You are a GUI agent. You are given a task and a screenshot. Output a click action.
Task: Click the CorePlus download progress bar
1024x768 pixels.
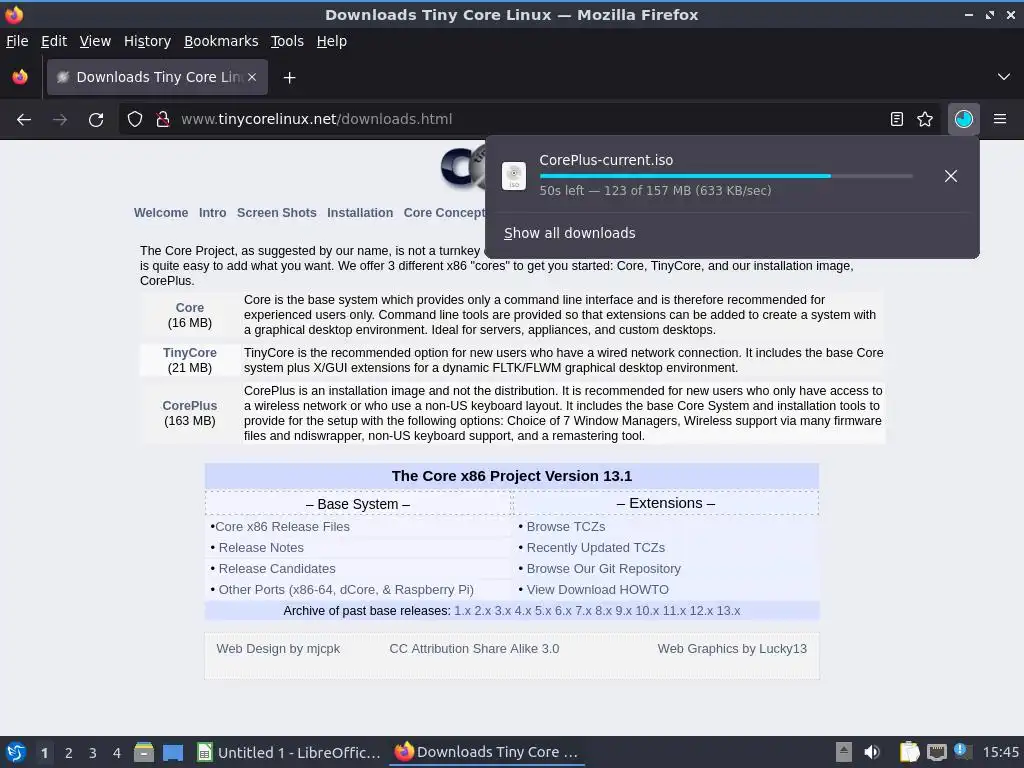pos(726,176)
